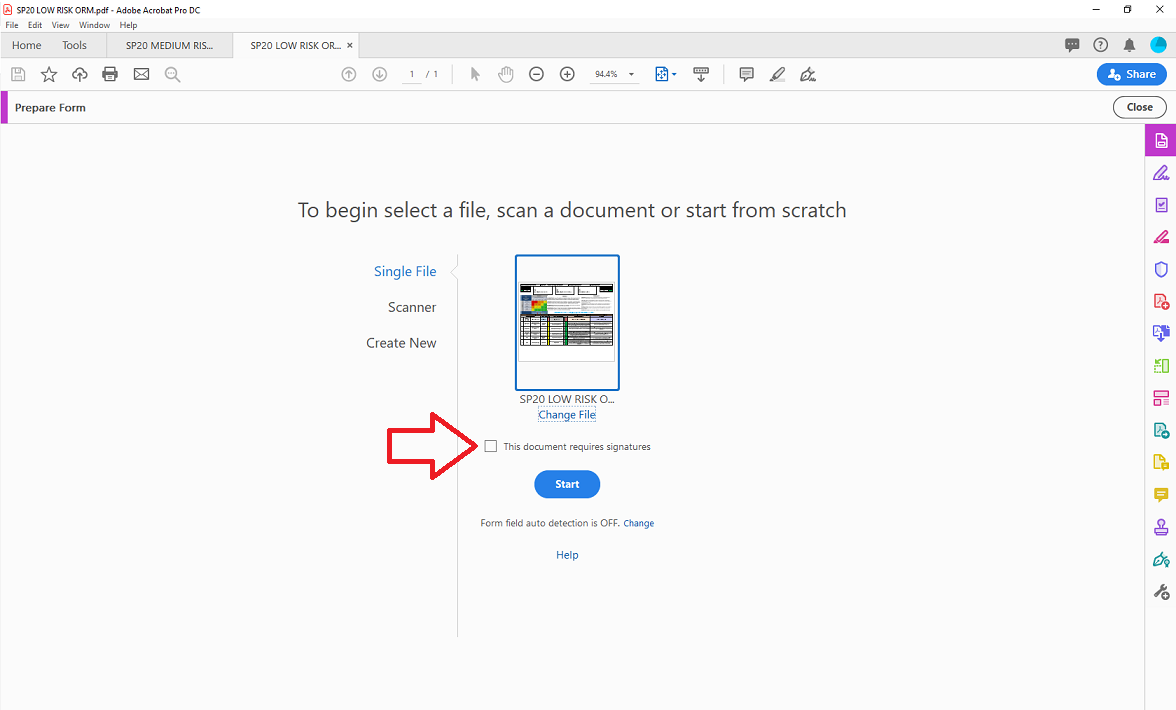Click the blue Start button

coord(567,484)
